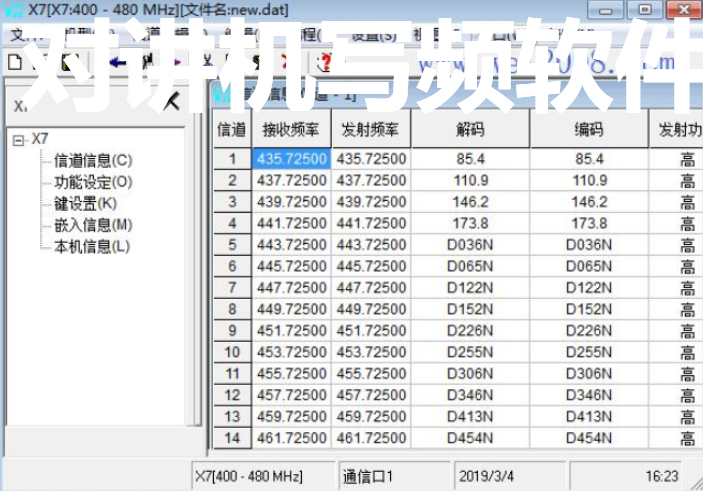Select channel 5 decode cell D036N

point(470,245)
